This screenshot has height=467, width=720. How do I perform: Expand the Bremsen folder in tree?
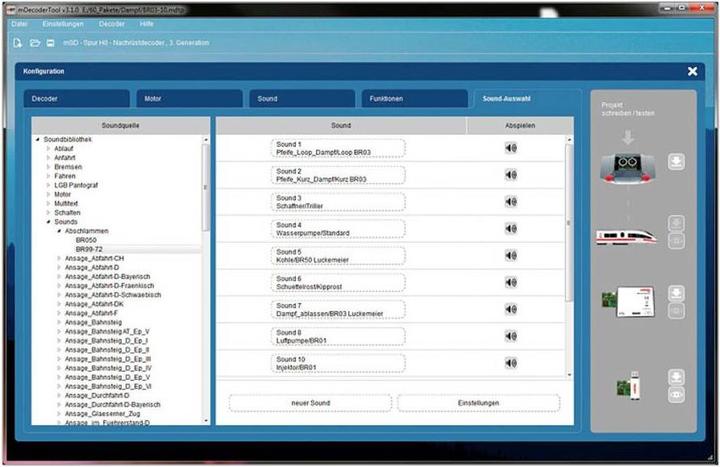pyautogui.click(x=47, y=166)
